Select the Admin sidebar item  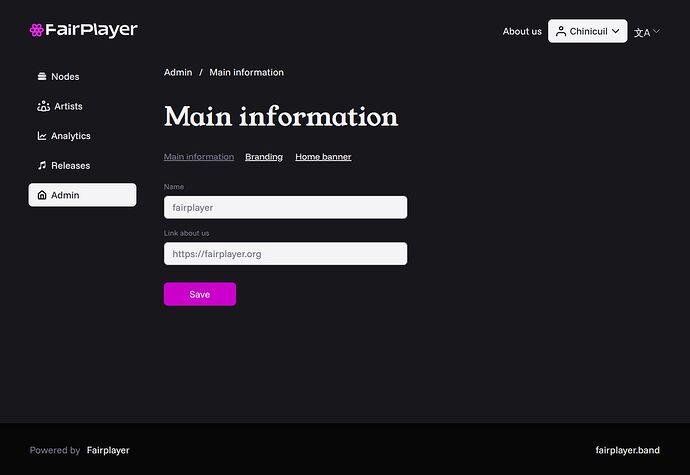pos(82,195)
